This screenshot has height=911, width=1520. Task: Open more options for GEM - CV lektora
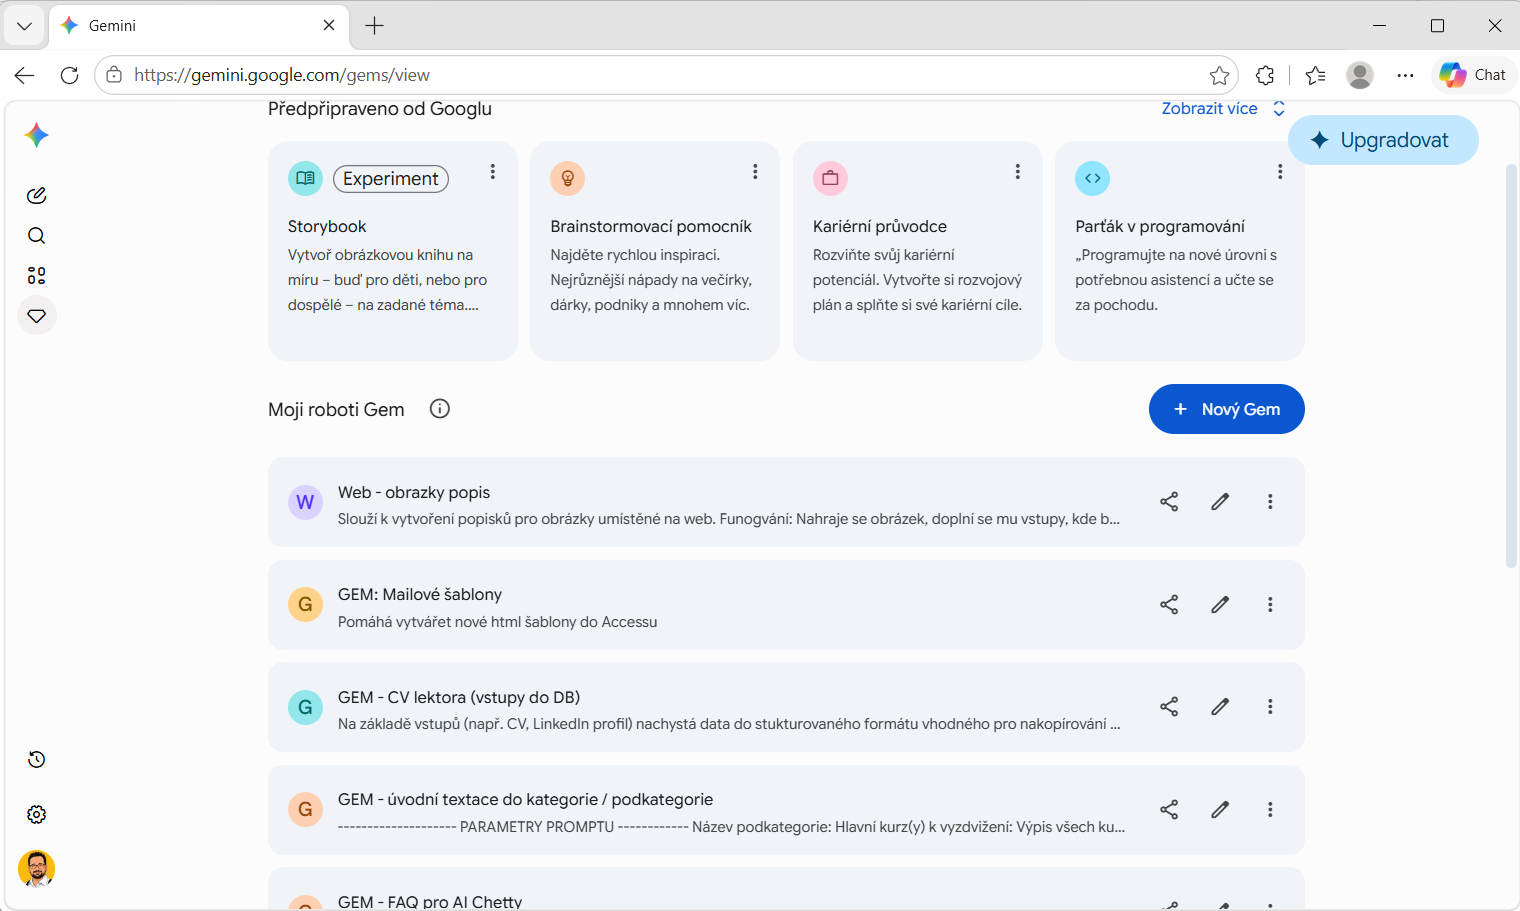[x=1270, y=707]
